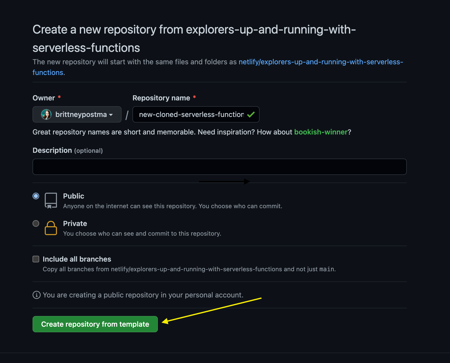Click the 'Create a new repository from' page heading

click(194, 39)
